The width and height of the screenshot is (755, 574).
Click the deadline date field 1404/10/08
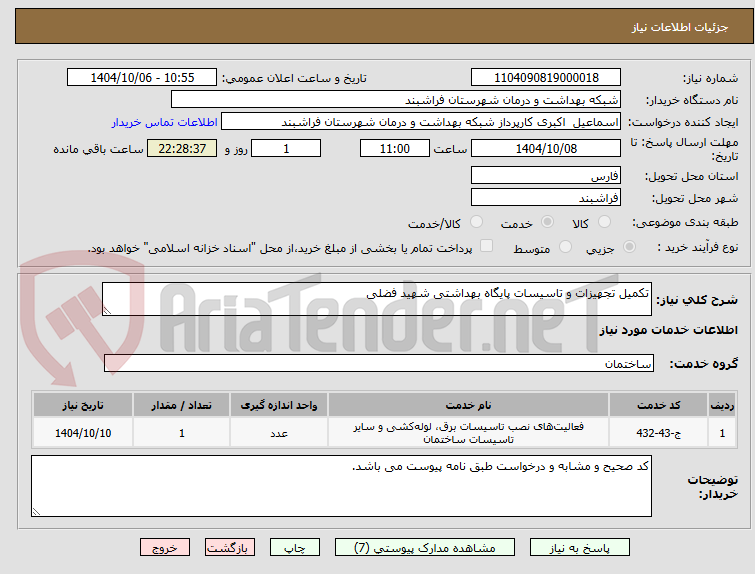point(546,148)
